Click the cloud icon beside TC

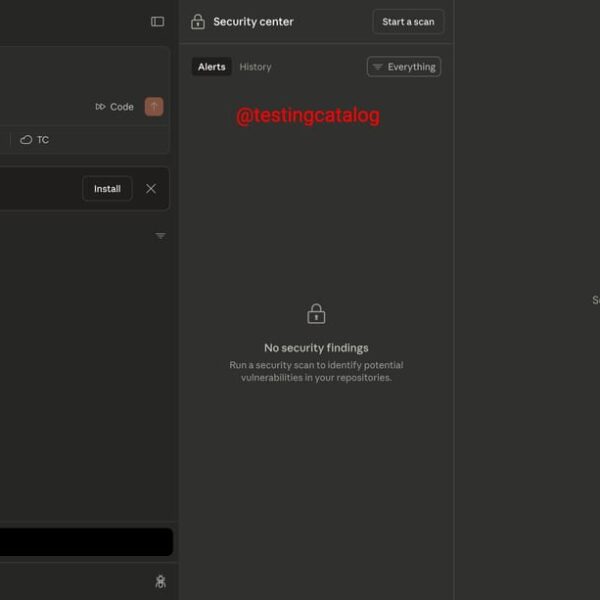click(x=26, y=140)
